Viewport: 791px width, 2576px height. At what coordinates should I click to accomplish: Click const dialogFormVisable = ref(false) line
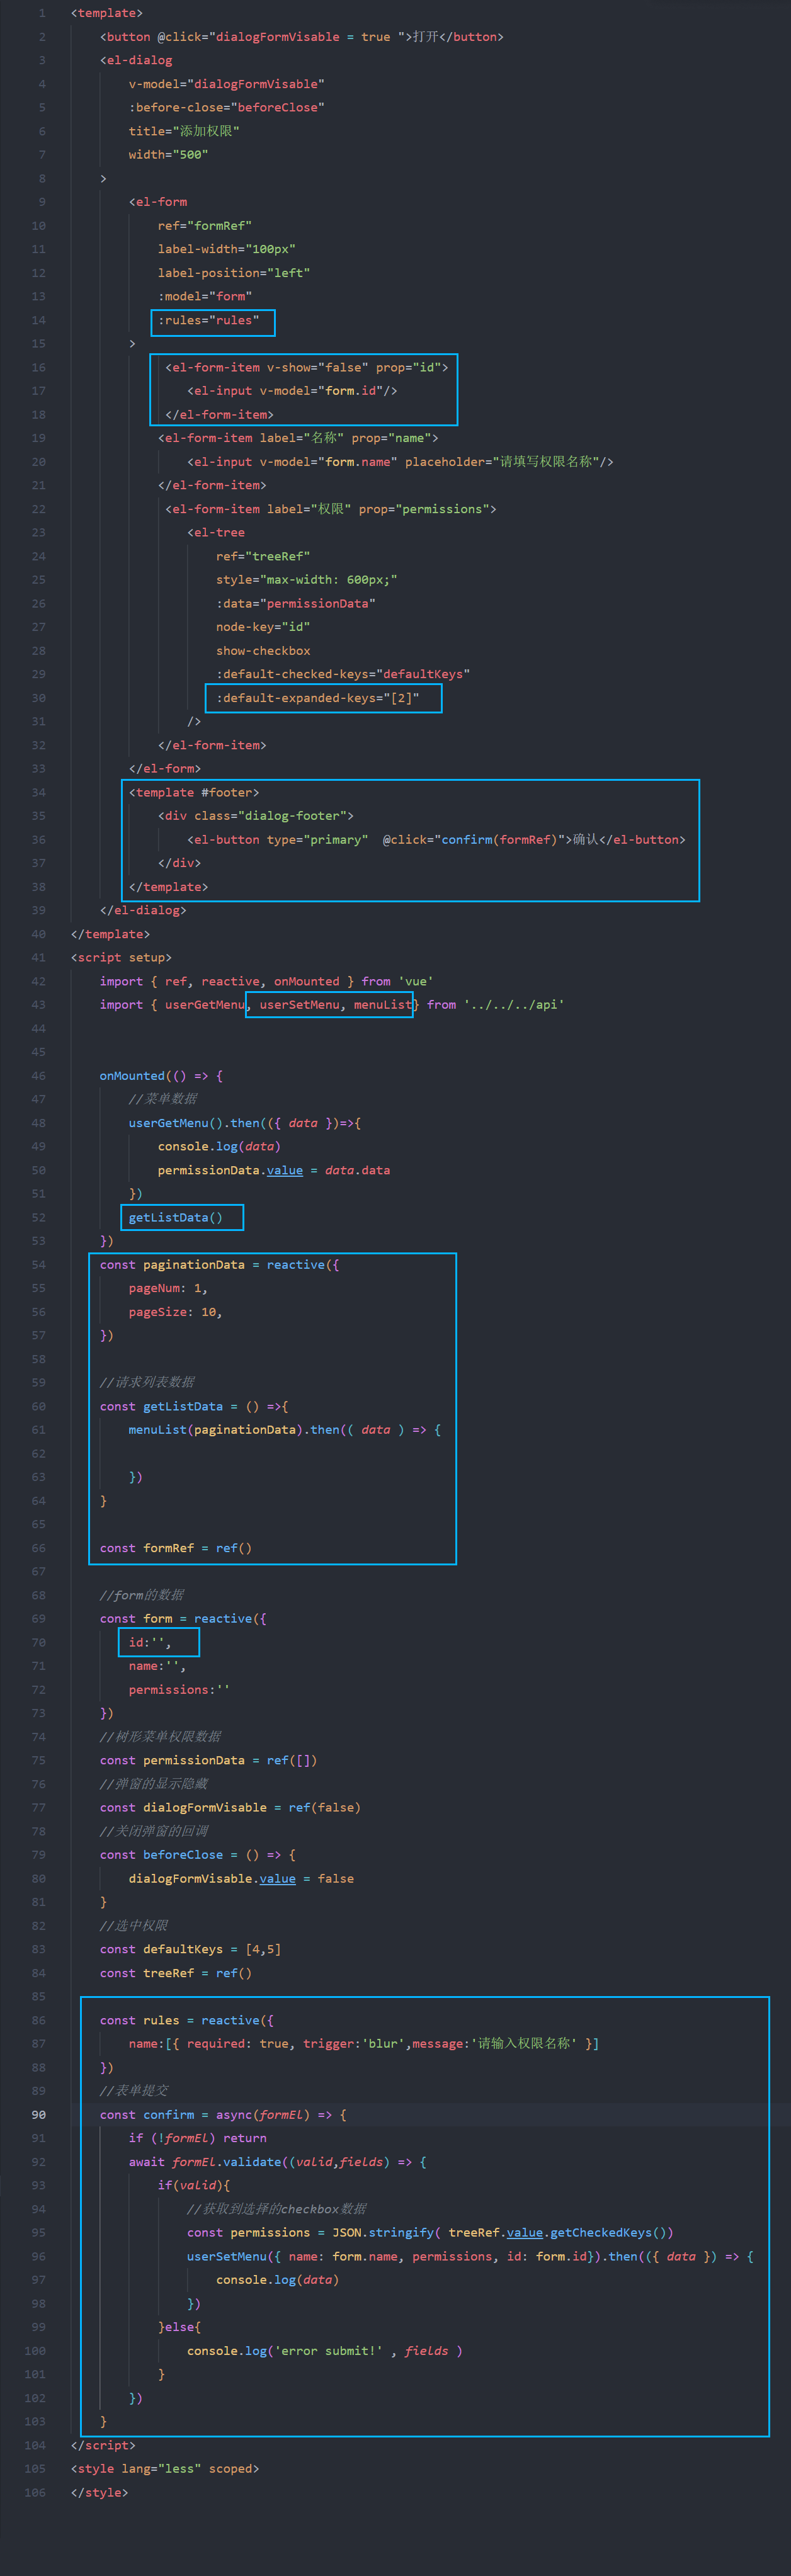tap(230, 1808)
